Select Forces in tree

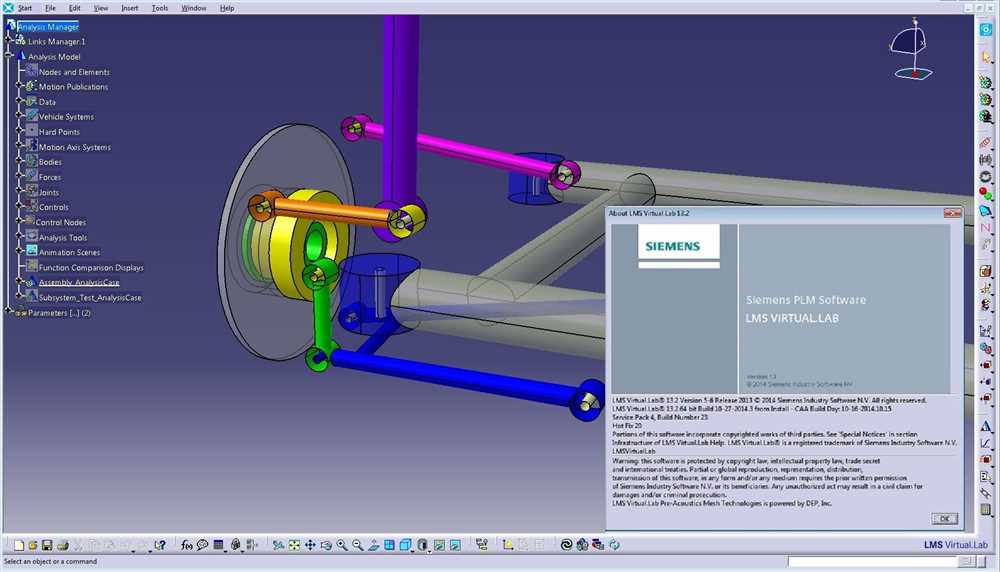(50, 177)
